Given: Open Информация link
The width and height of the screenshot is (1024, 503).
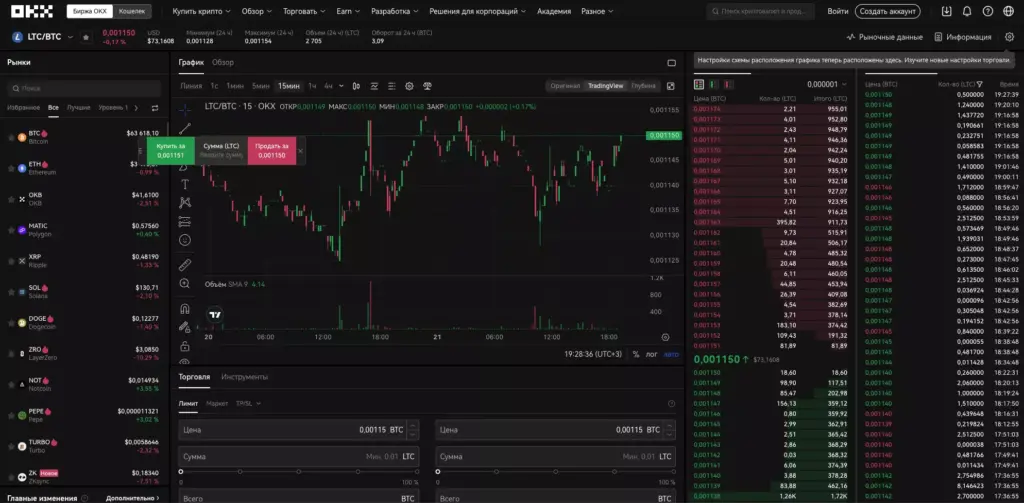Looking at the screenshot, I should [x=963, y=37].
